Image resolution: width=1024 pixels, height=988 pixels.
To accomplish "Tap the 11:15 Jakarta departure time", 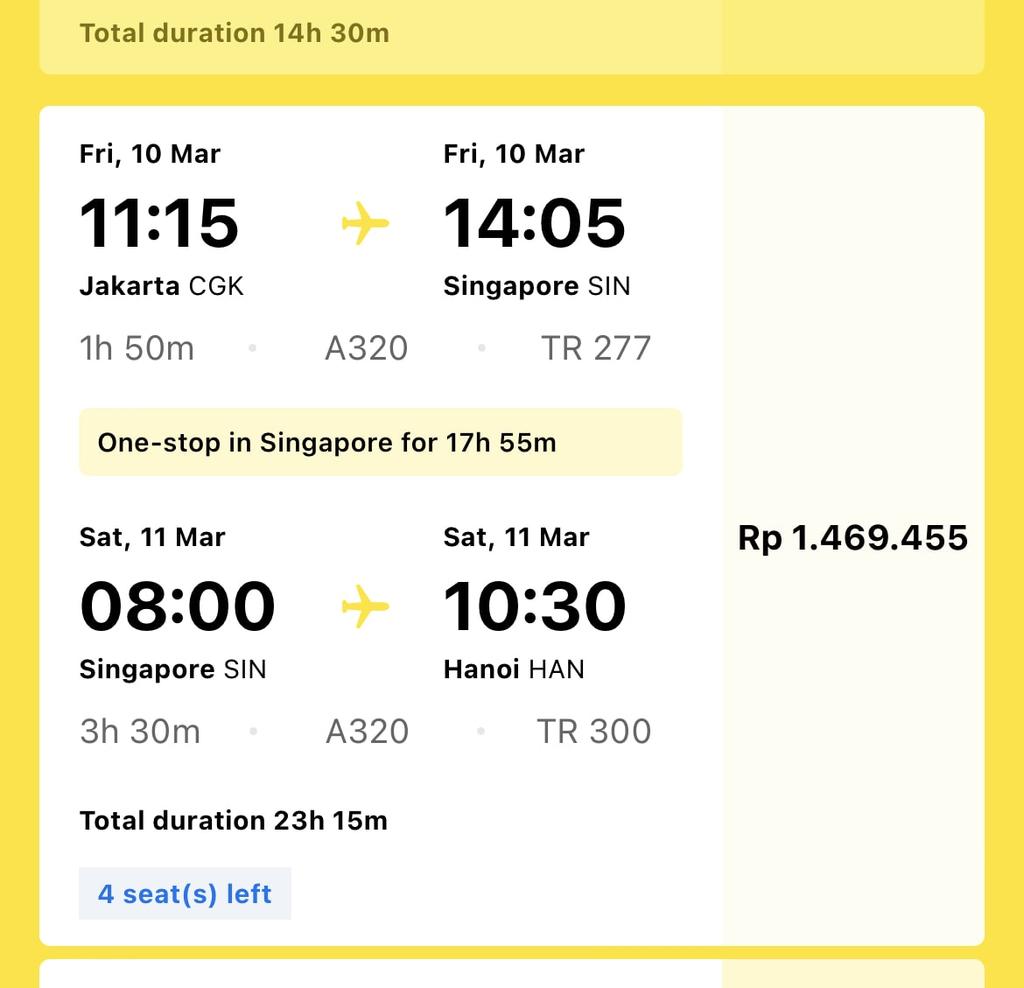I will click(159, 223).
